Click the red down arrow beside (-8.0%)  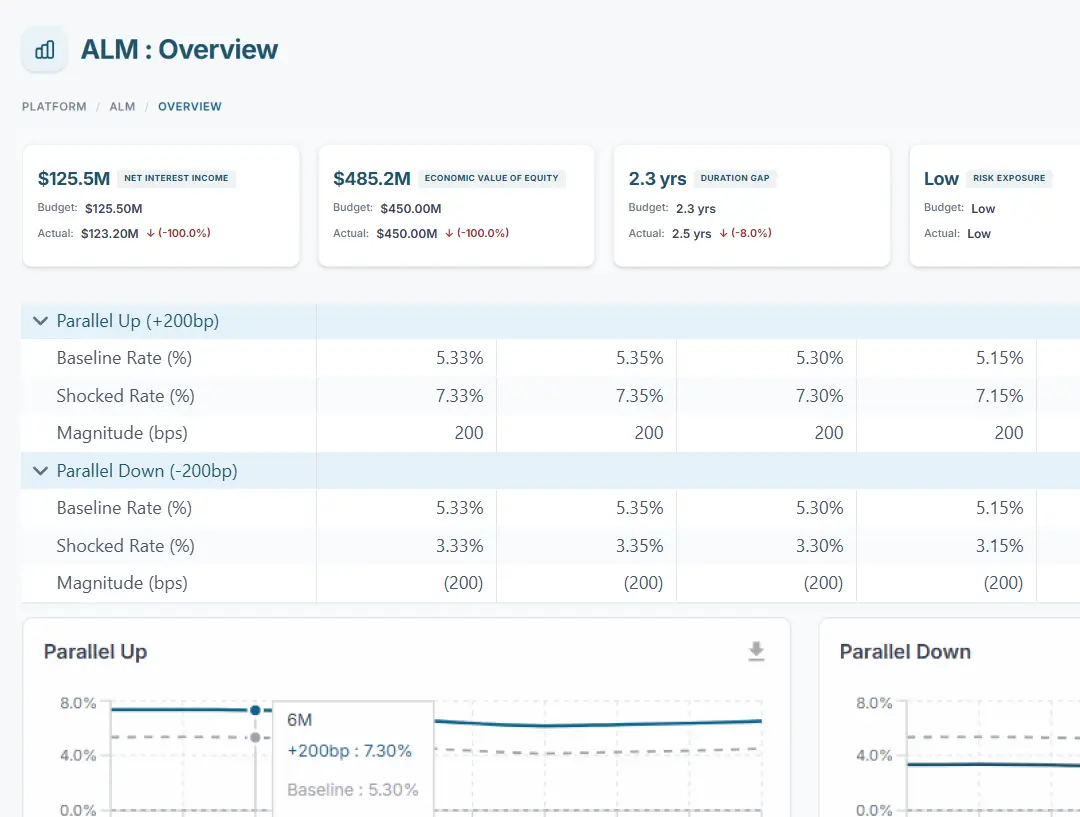(x=723, y=234)
